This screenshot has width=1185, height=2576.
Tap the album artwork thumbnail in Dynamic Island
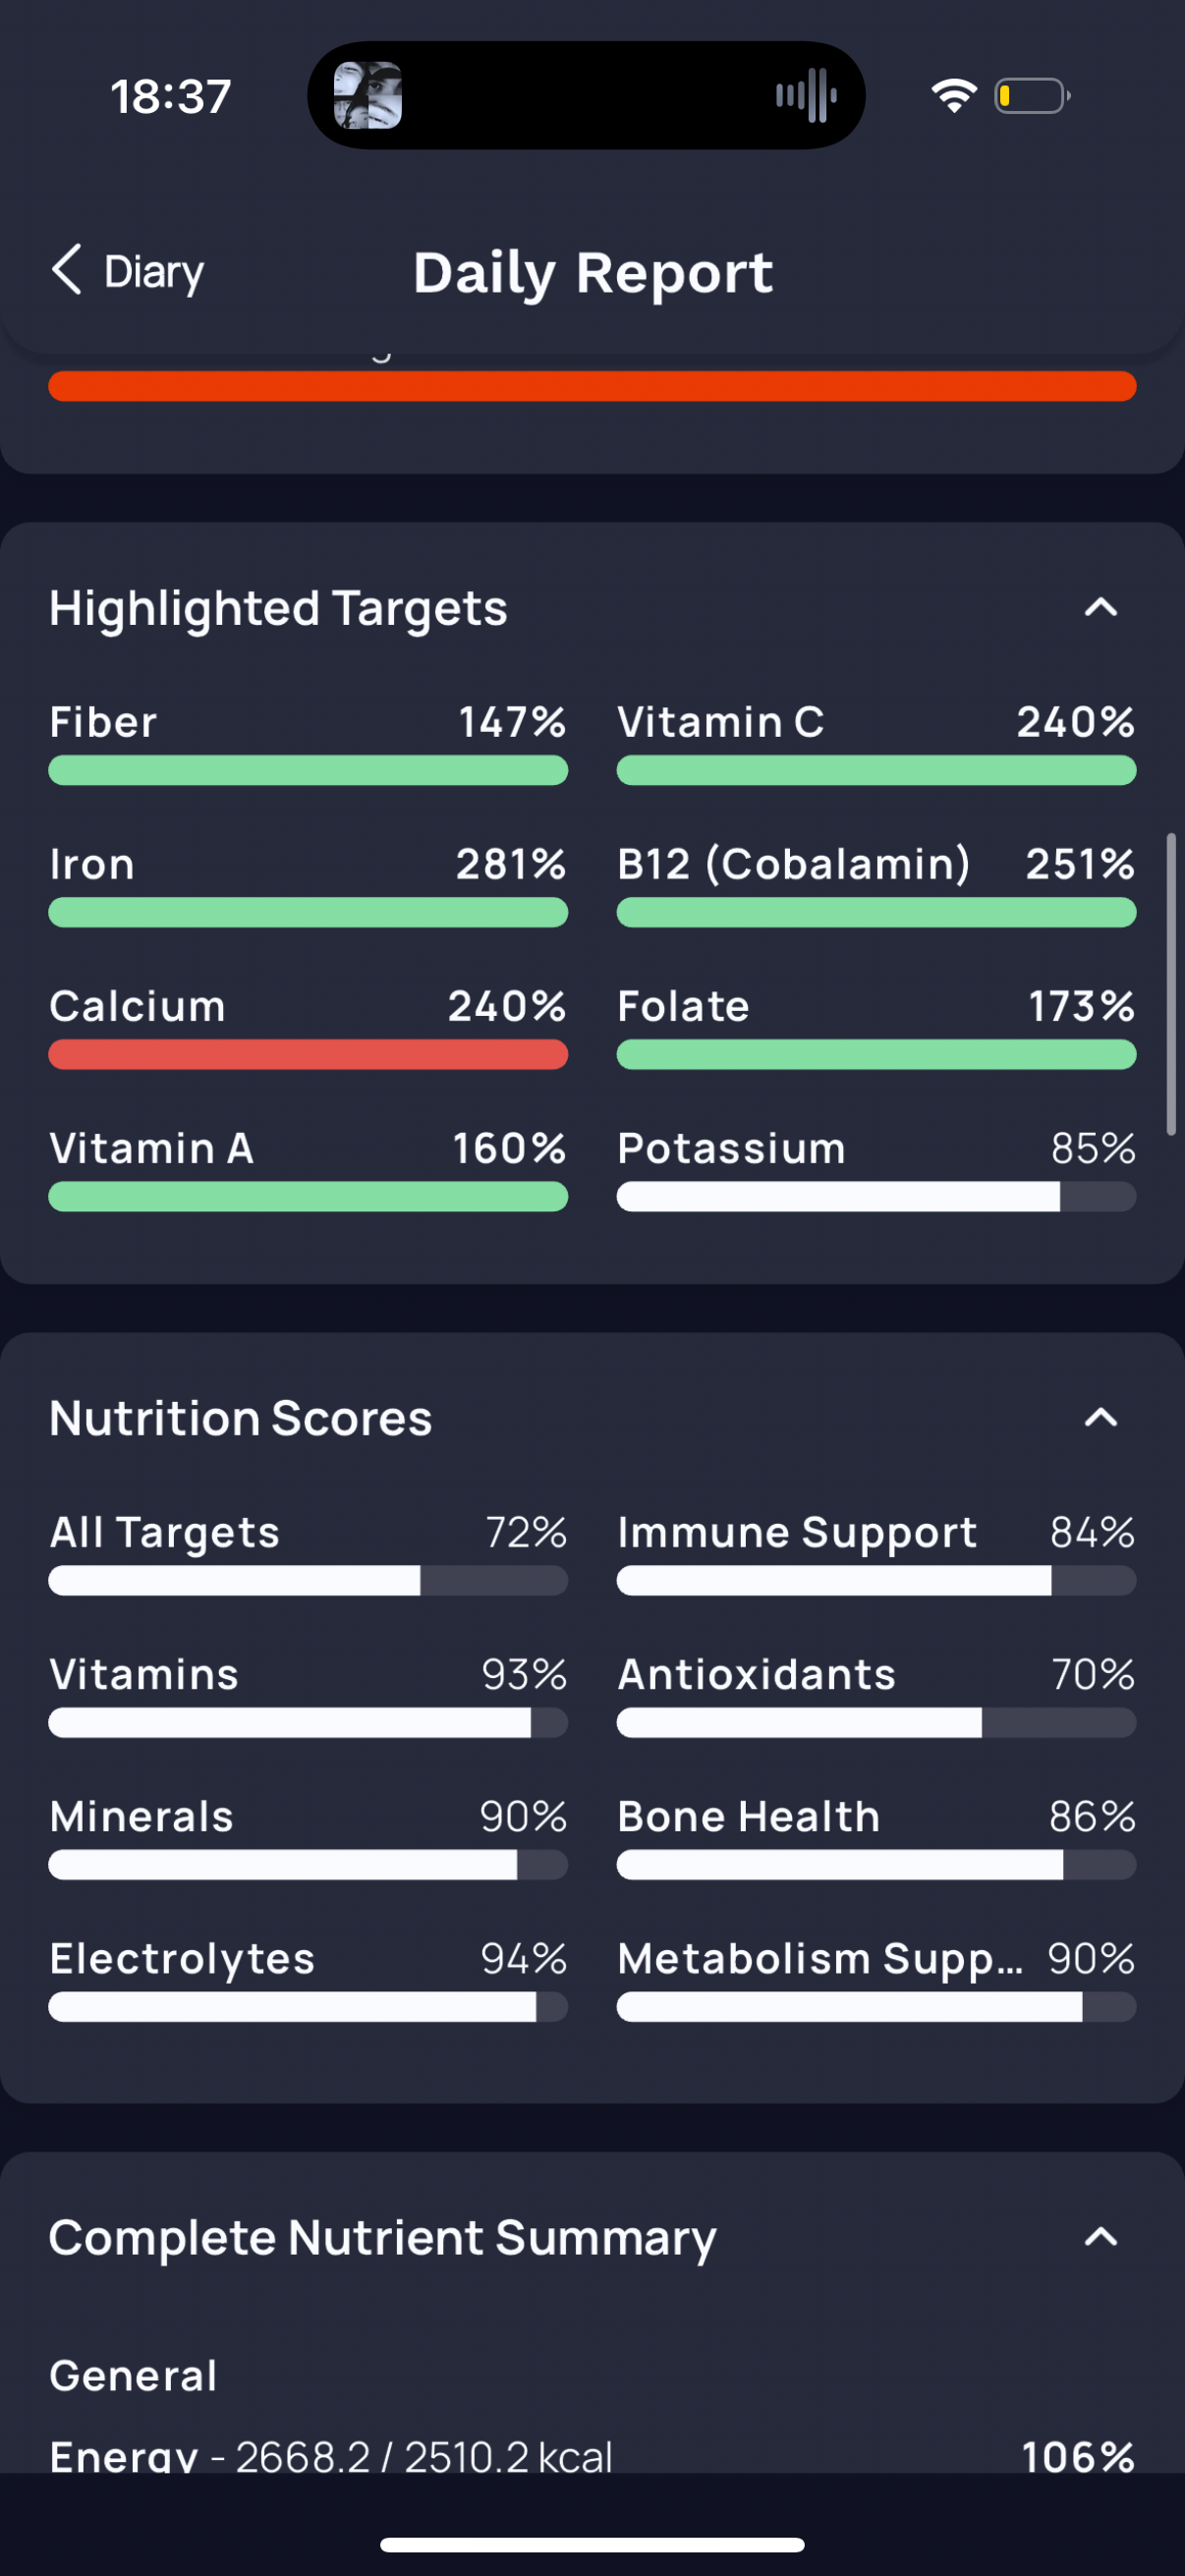368,96
